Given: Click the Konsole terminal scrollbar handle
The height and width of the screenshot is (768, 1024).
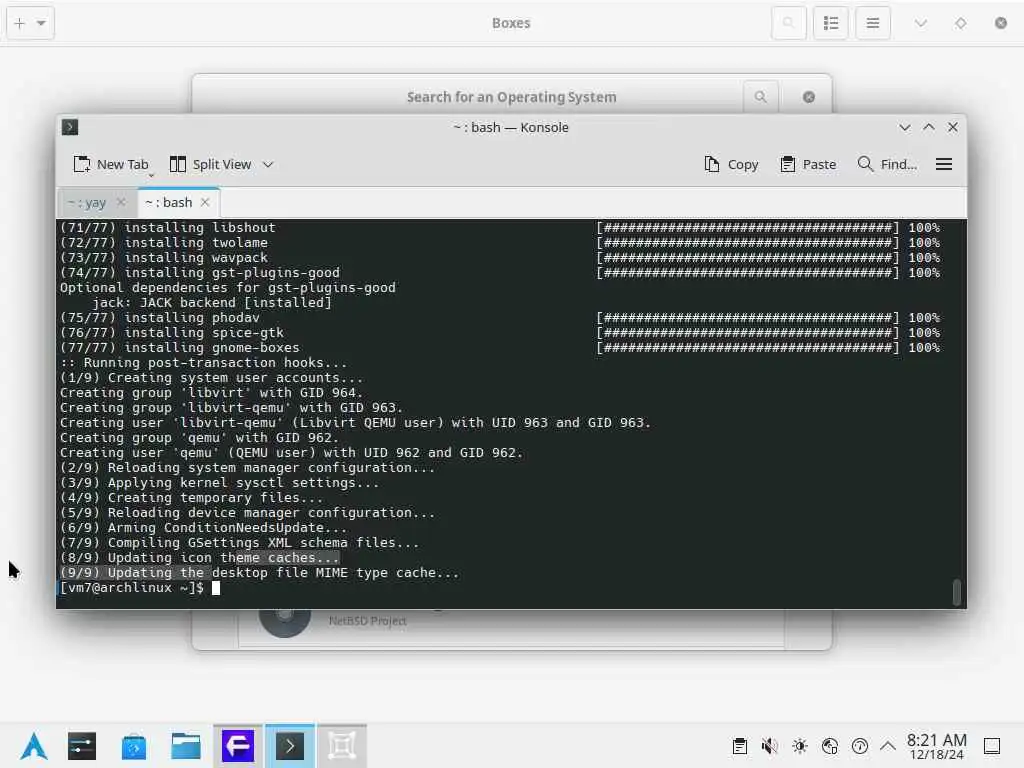Looking at the screenshot, I should (957, 592).
